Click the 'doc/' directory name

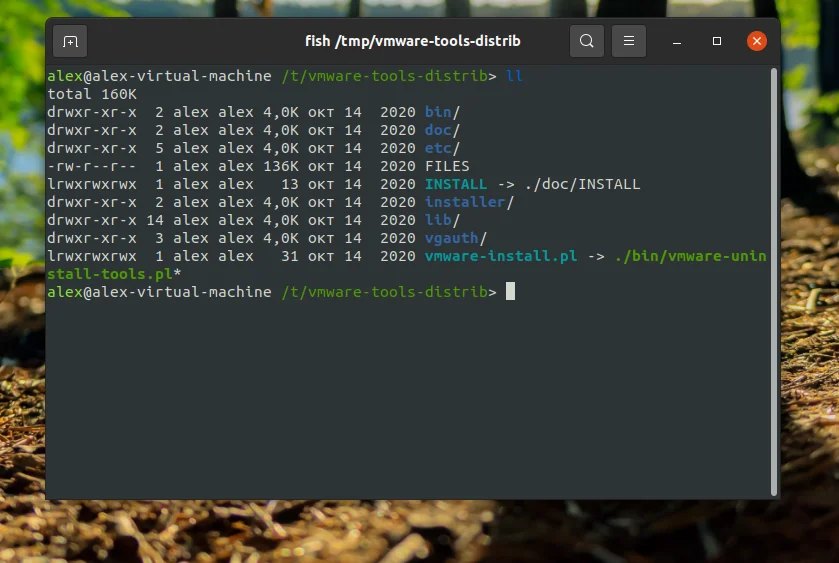pos(443,130)
